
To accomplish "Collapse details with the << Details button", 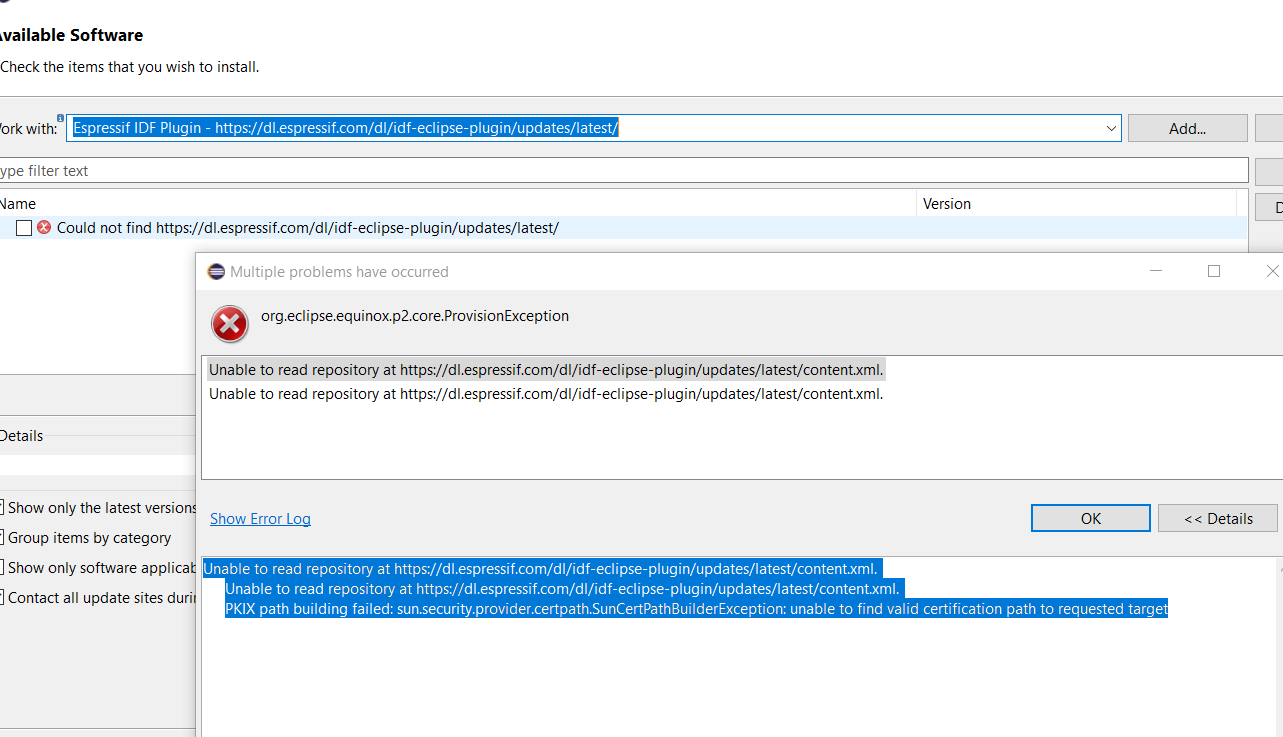I will pos(1217,518).
